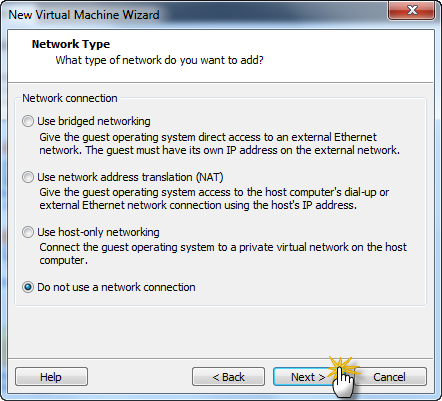Close the wizard with the red X
The image size is (442, 401).
click(412, 10)
